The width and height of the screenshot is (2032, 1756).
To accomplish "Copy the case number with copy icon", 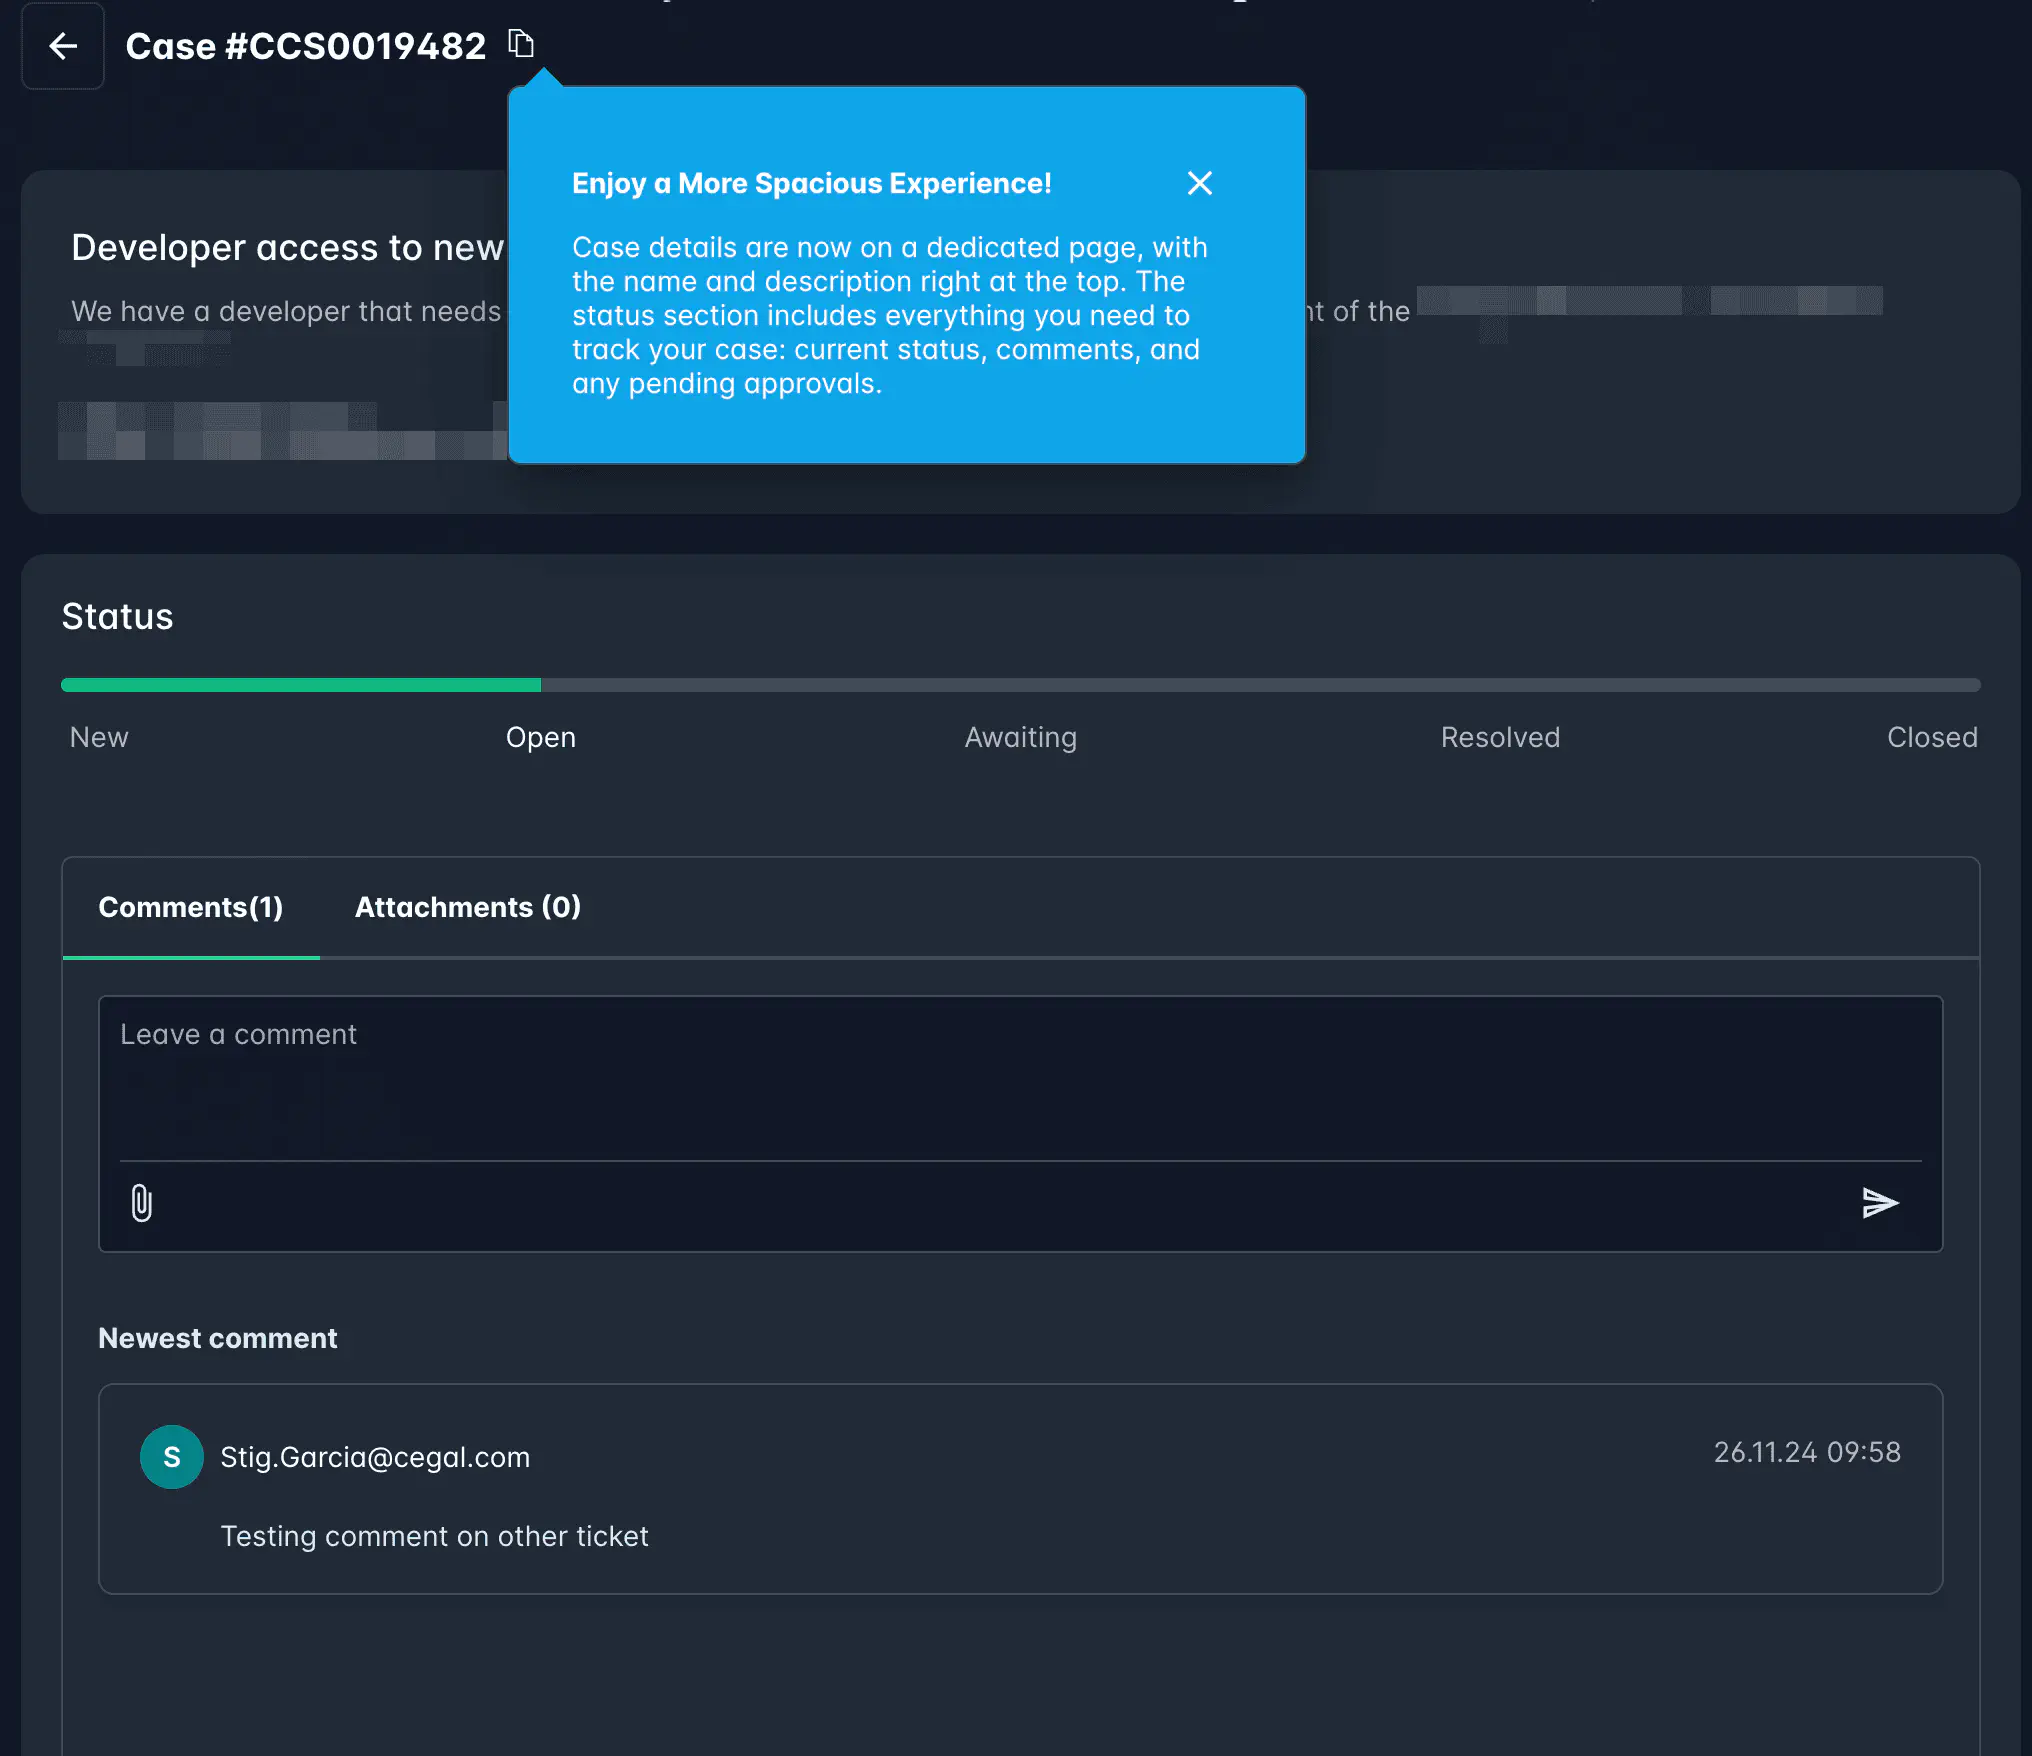I will [521, 44].
